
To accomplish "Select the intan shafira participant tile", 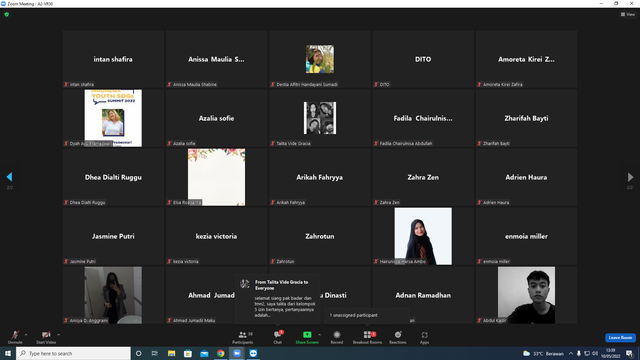I will click(113, 59).
